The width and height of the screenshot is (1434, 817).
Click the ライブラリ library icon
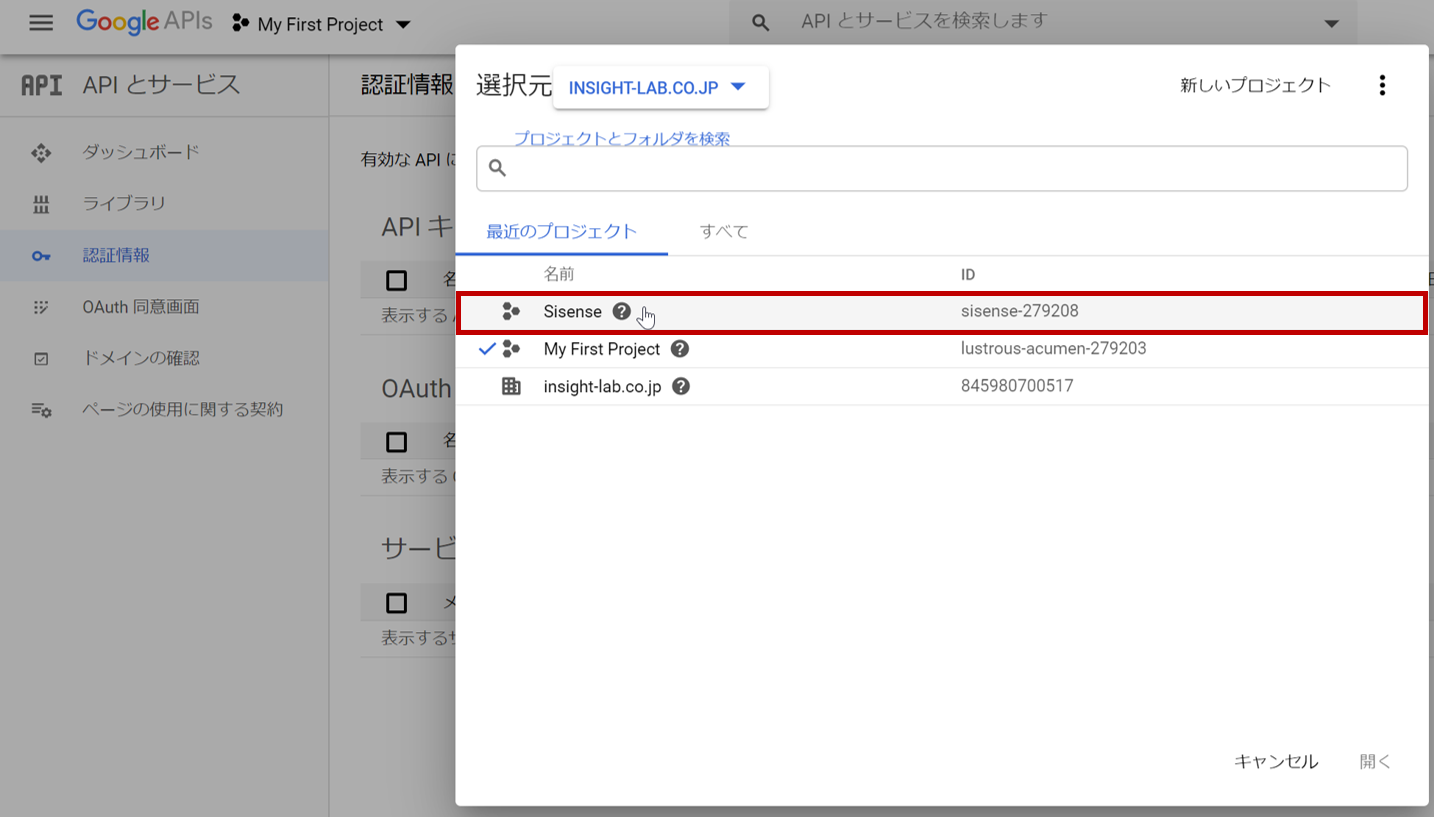coord(41,205)
